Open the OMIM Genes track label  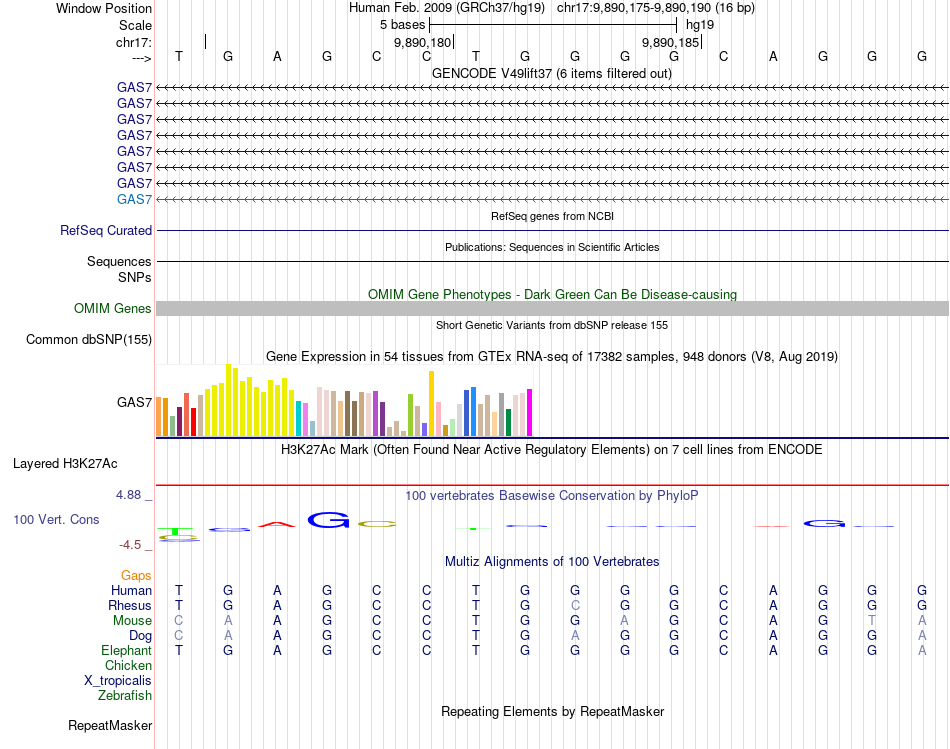click(112, 308)
